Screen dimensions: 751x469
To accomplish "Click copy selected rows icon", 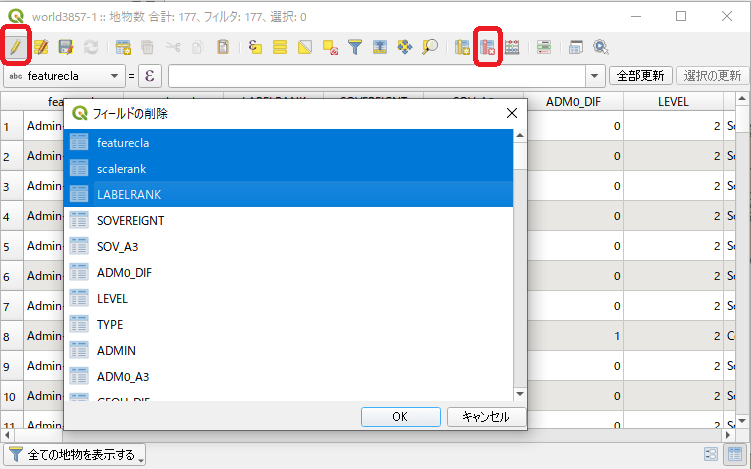I will click(x=198, y=47).
